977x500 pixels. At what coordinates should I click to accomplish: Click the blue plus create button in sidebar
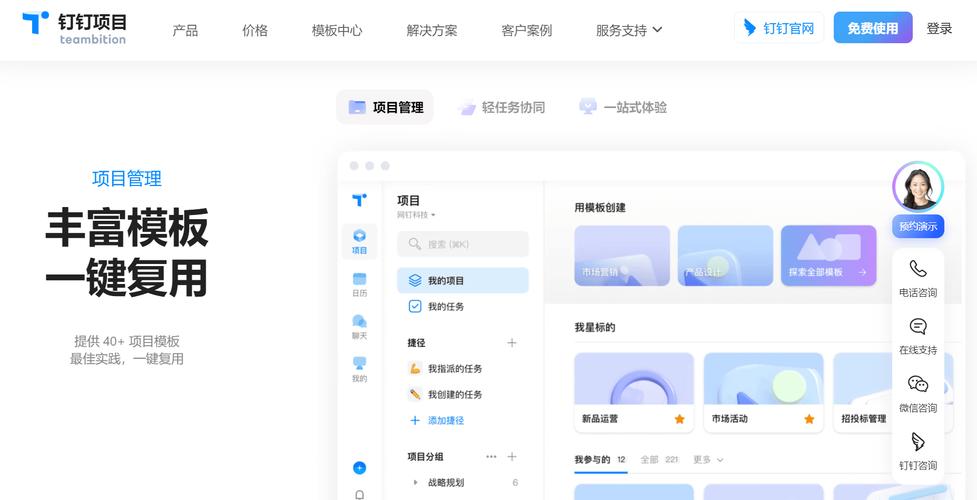[x=359, y=467]
